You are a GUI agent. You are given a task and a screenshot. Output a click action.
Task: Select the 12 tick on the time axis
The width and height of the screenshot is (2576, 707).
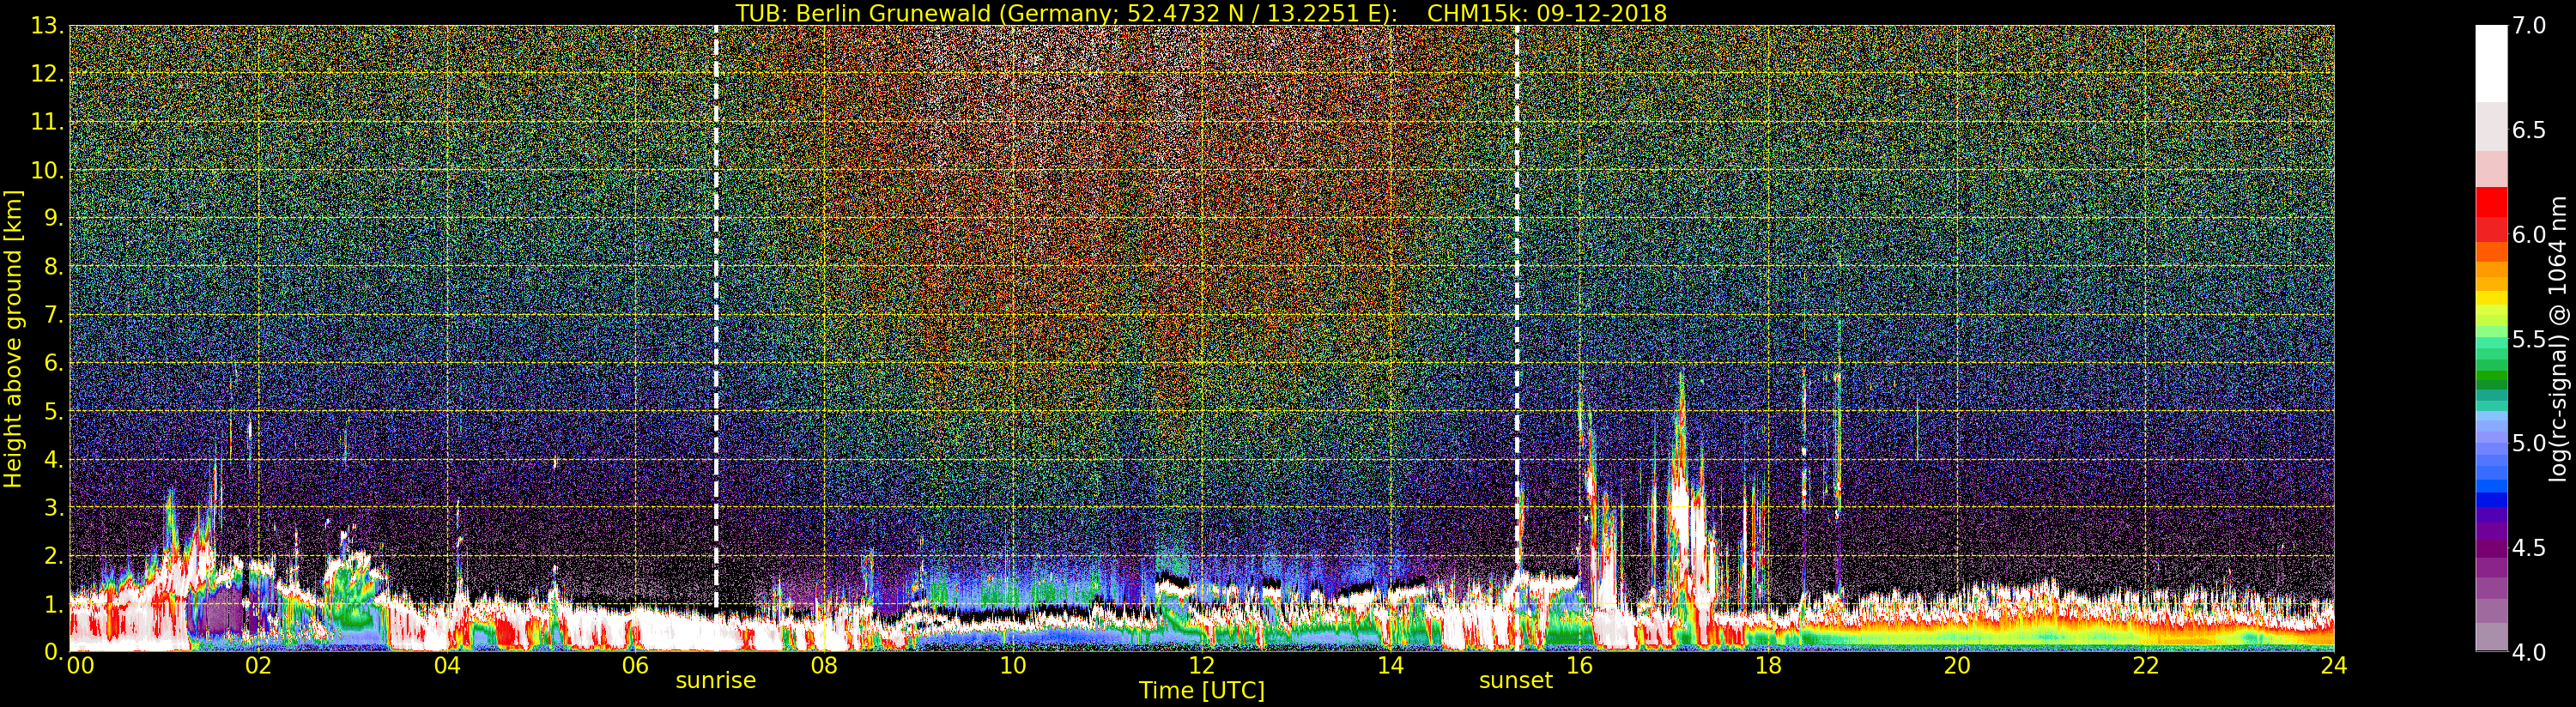point(1201,666)
